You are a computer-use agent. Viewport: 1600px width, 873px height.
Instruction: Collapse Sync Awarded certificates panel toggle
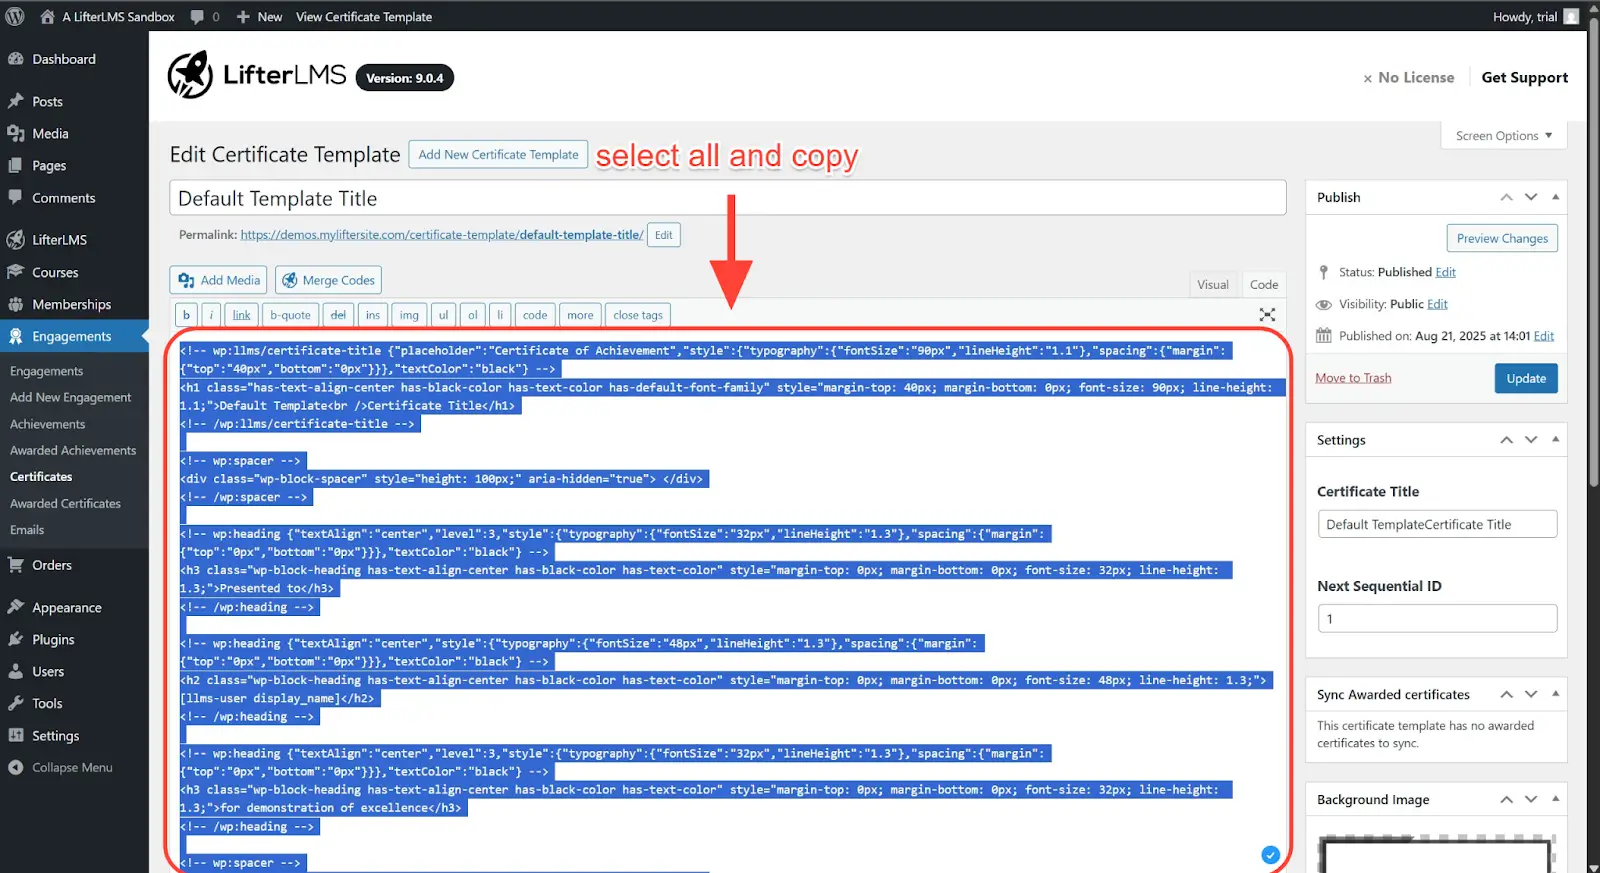1555,693
